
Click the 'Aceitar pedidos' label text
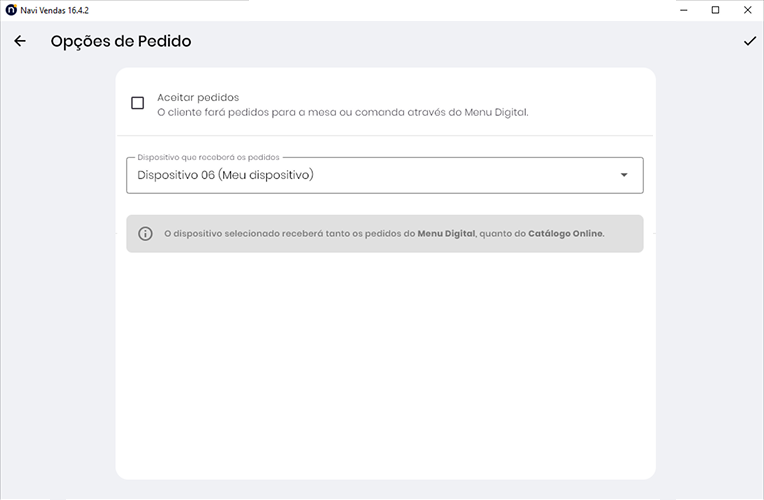pos(198,97)
